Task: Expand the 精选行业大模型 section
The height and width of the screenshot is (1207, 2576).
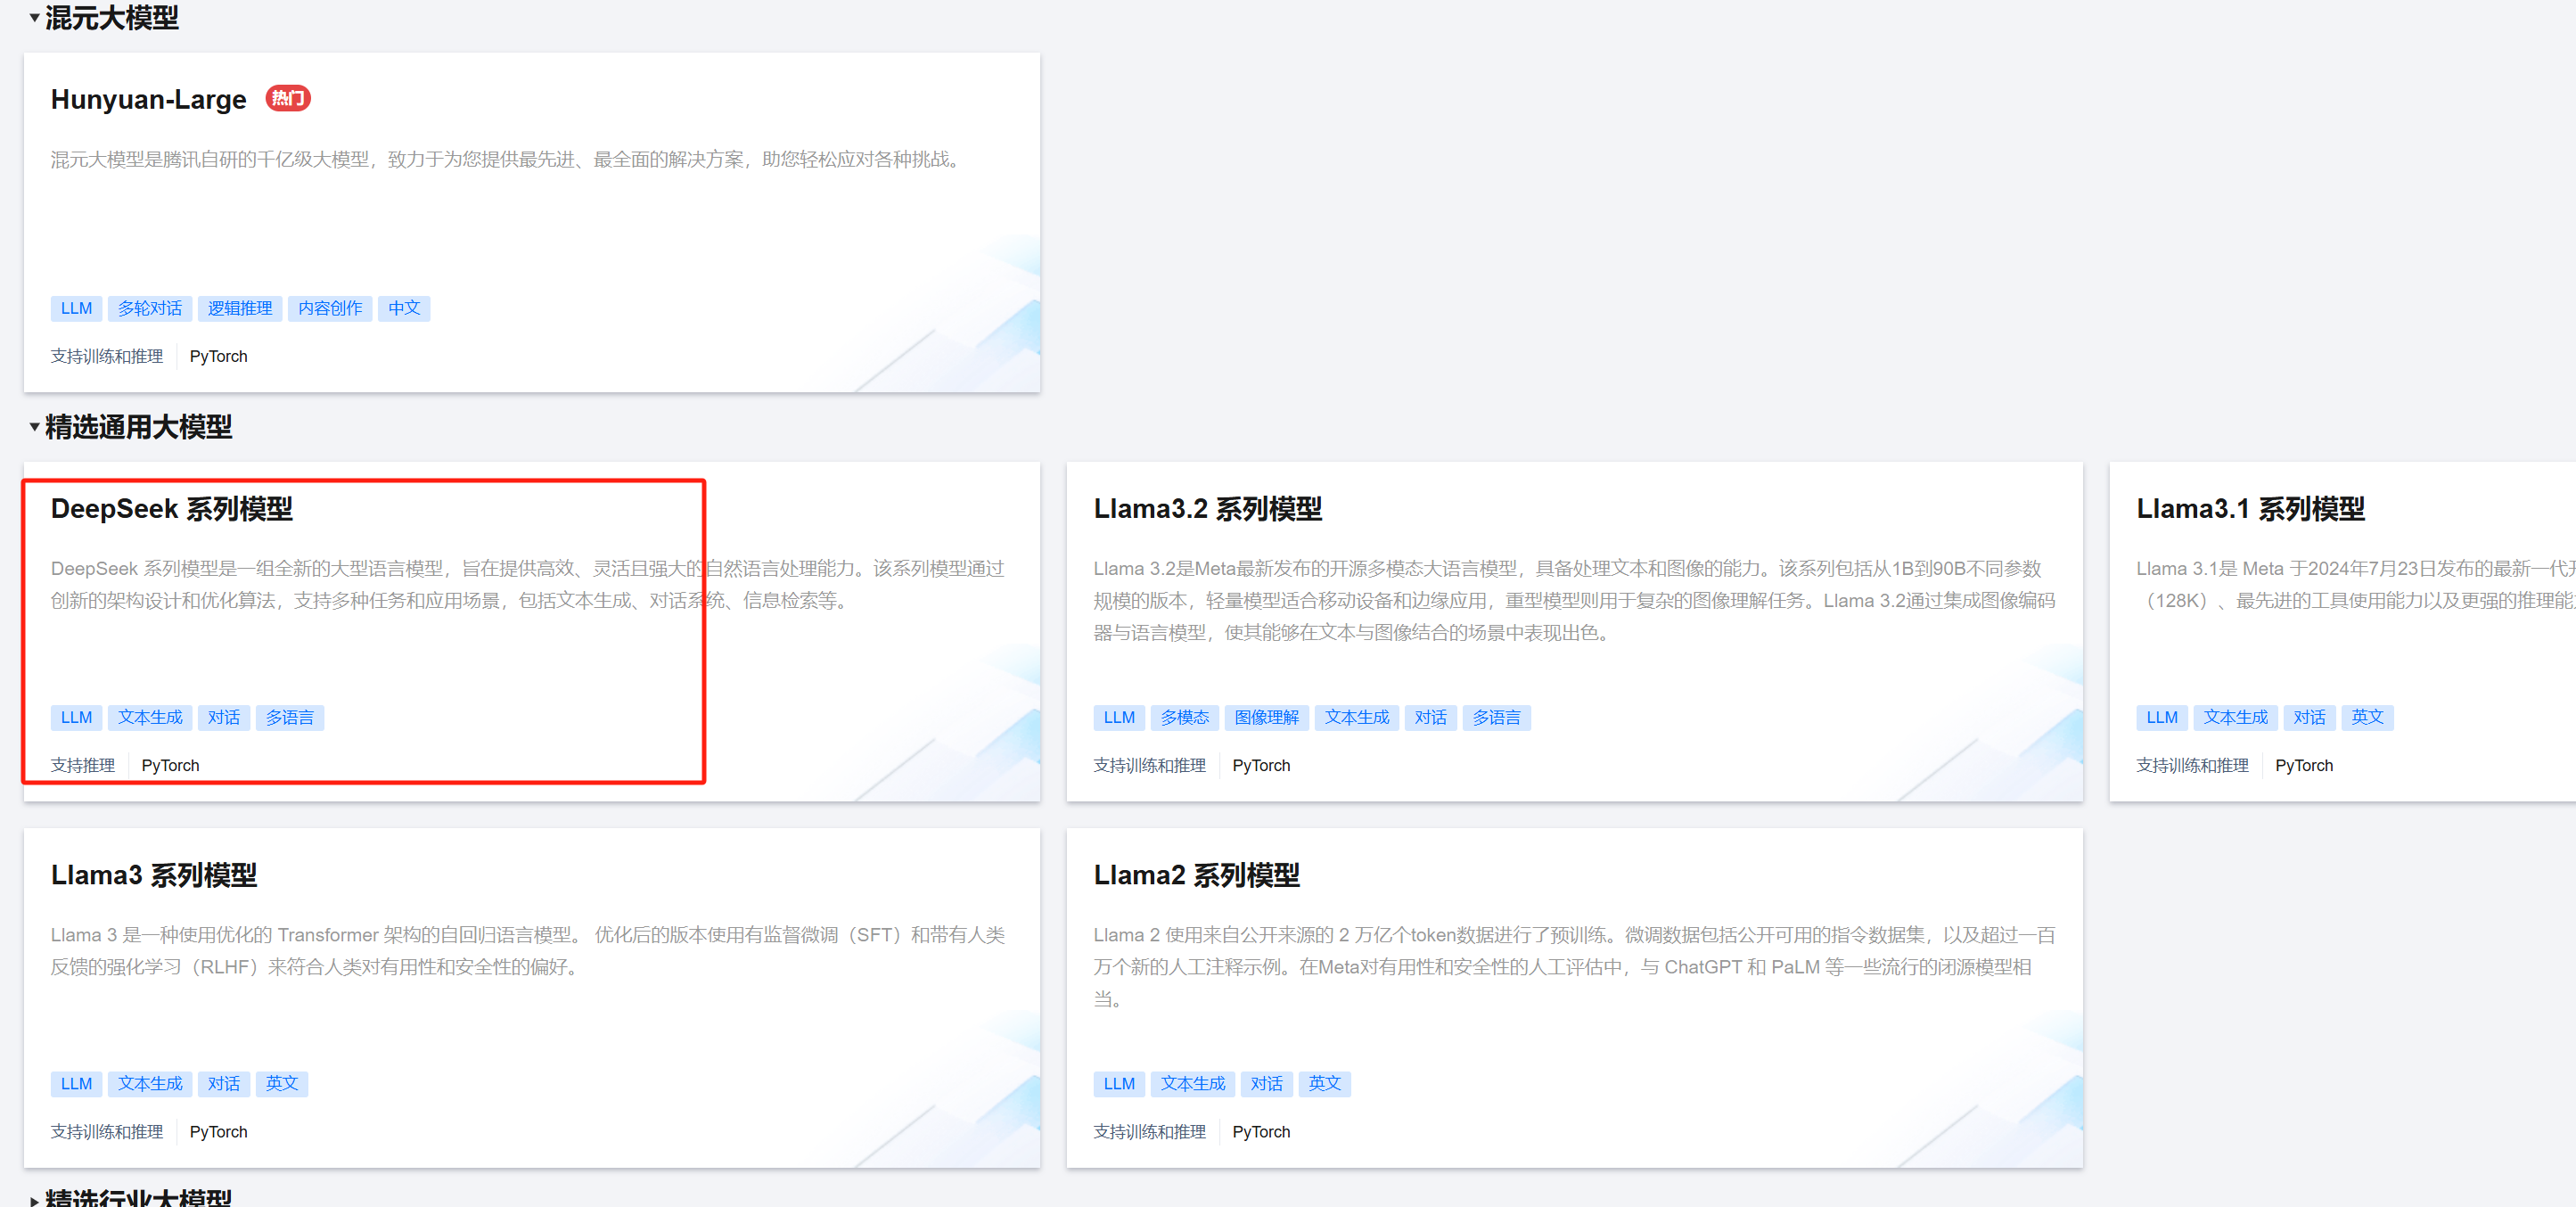Action: coord(34,1199)
